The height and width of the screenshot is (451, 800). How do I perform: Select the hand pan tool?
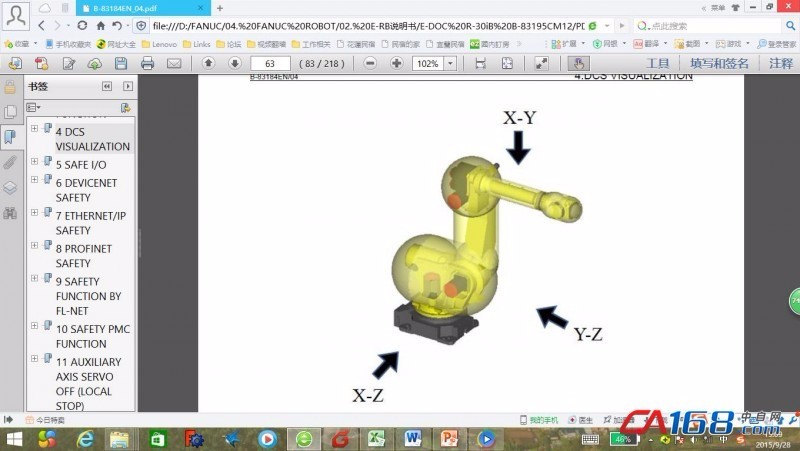(577, 63)
